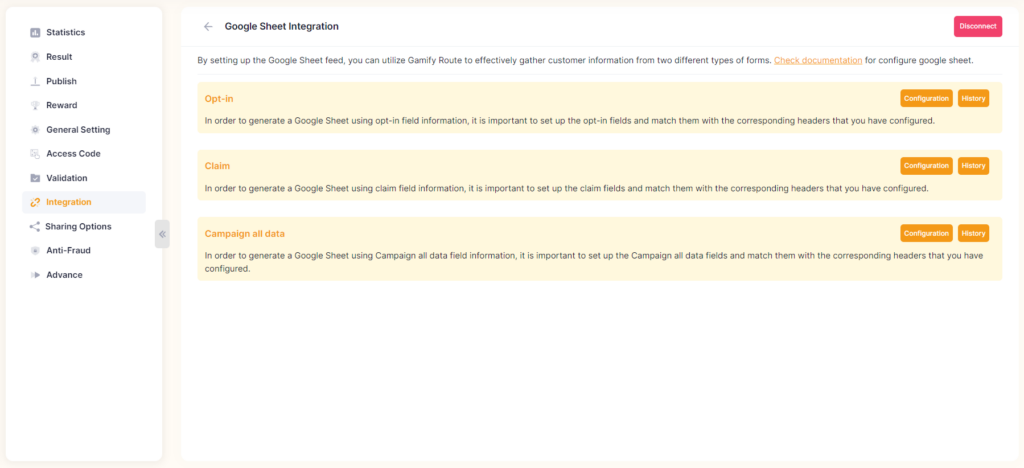View History for Opt-in
1024x468 pixels.
point(973,99)
